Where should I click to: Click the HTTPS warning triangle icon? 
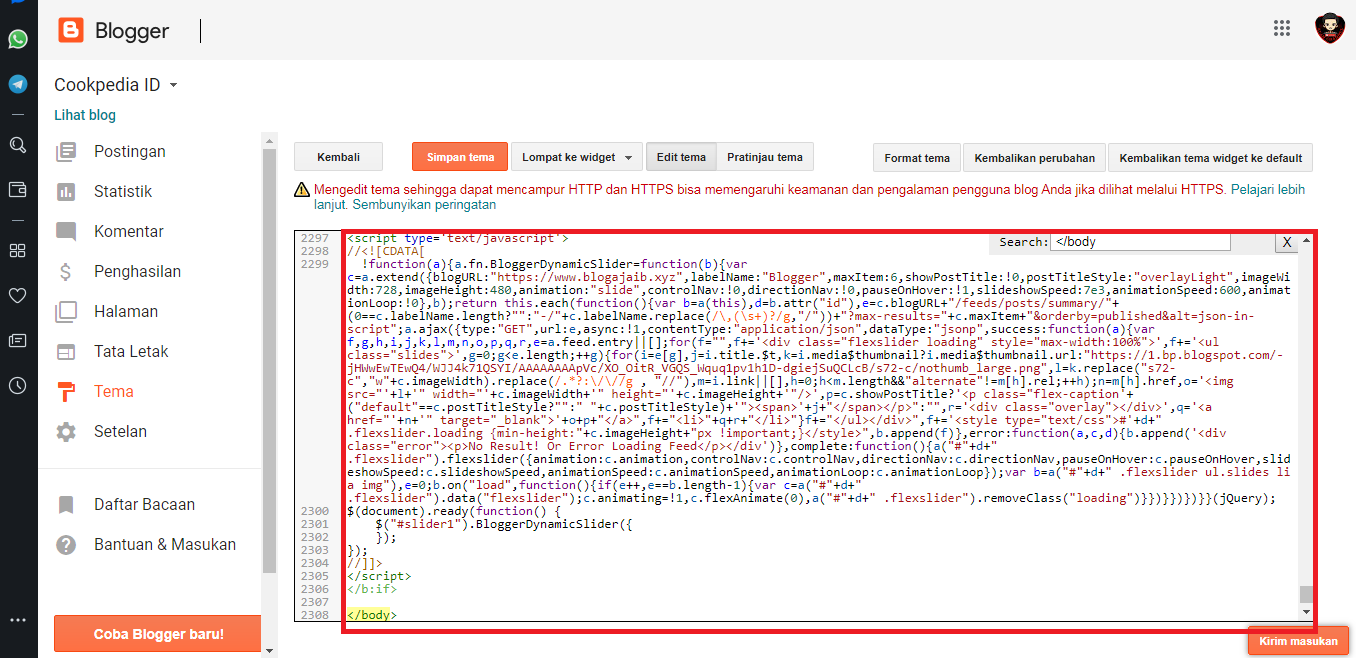click(302, 189)
